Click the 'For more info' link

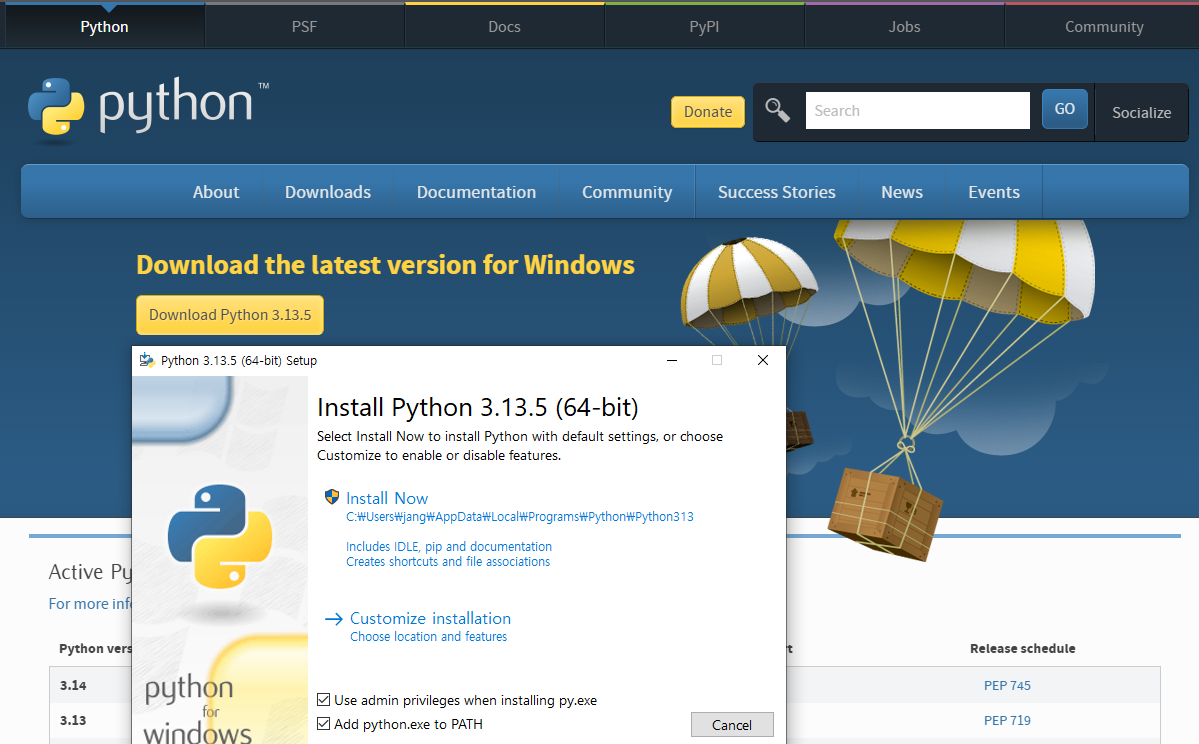pos(90,603)
